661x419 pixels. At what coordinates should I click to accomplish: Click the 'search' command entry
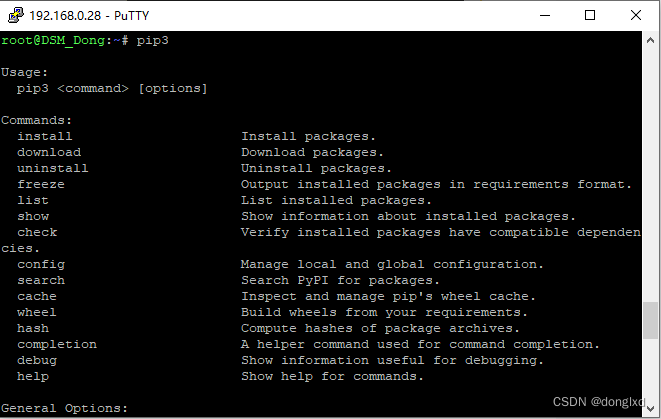point(41,280)
